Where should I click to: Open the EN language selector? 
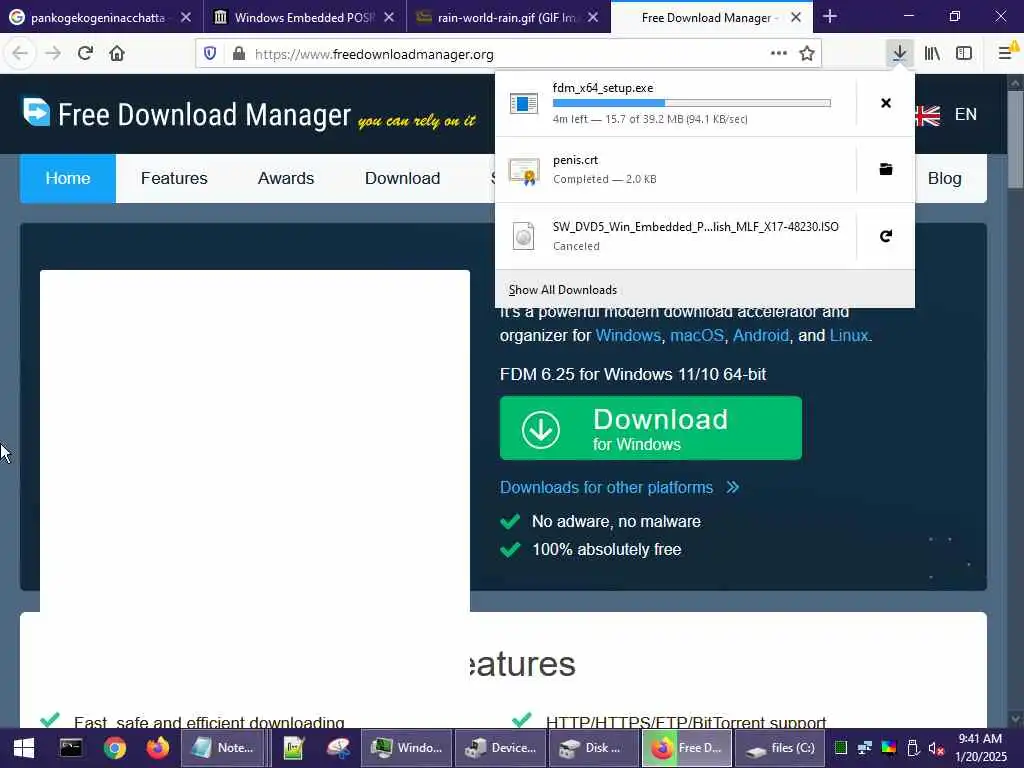[x=966, y=114]
